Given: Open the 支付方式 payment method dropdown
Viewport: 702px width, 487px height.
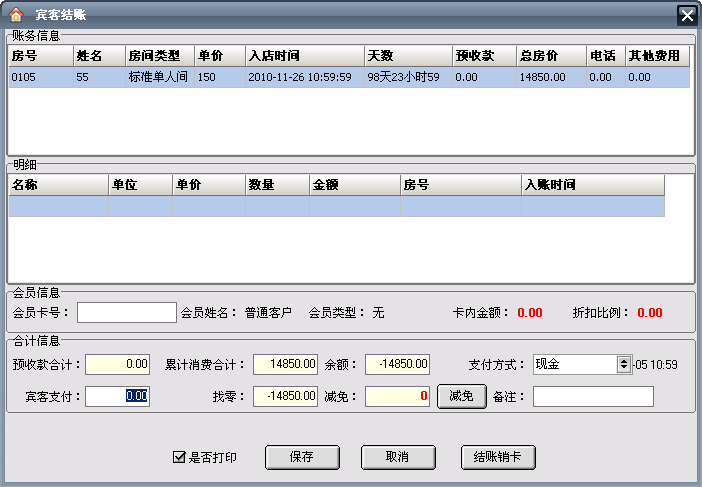Looking at the screenshot, I should [x=624, y=364].
